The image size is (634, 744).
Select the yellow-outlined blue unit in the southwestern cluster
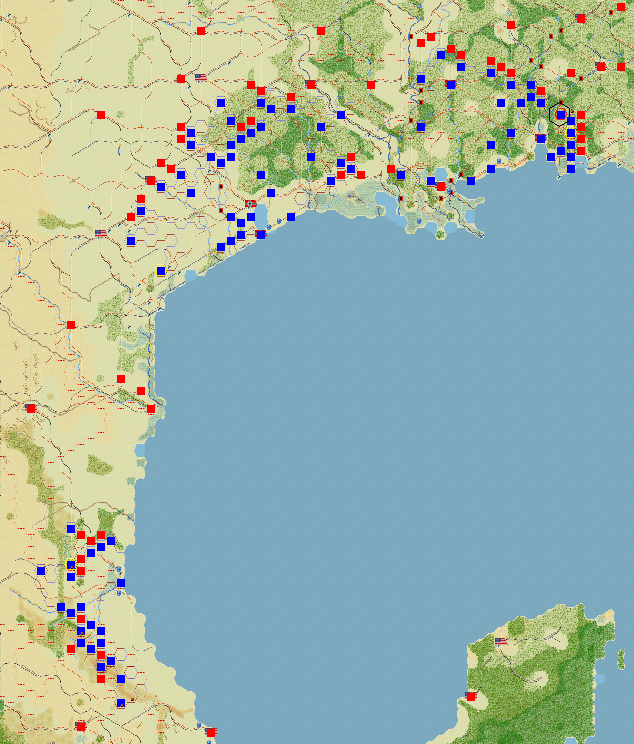click(71, 565)
